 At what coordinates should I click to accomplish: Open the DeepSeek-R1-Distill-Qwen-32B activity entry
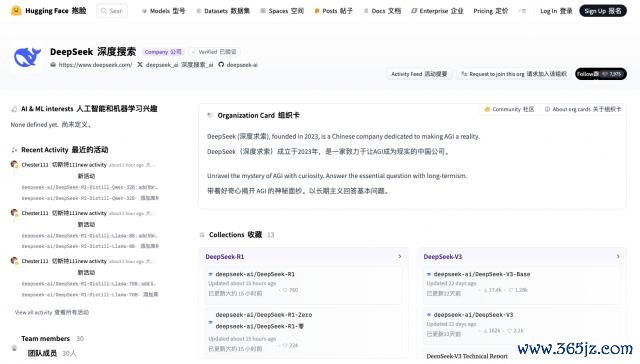coord(90,193)
